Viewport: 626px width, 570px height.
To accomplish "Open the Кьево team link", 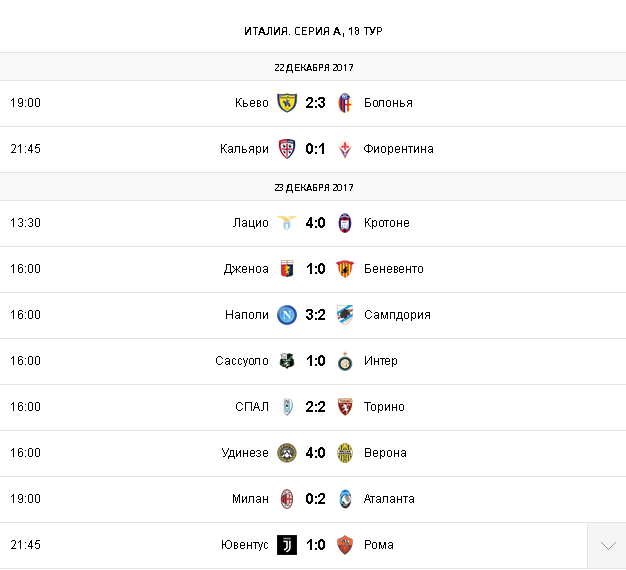I will (x=252, y=103).
